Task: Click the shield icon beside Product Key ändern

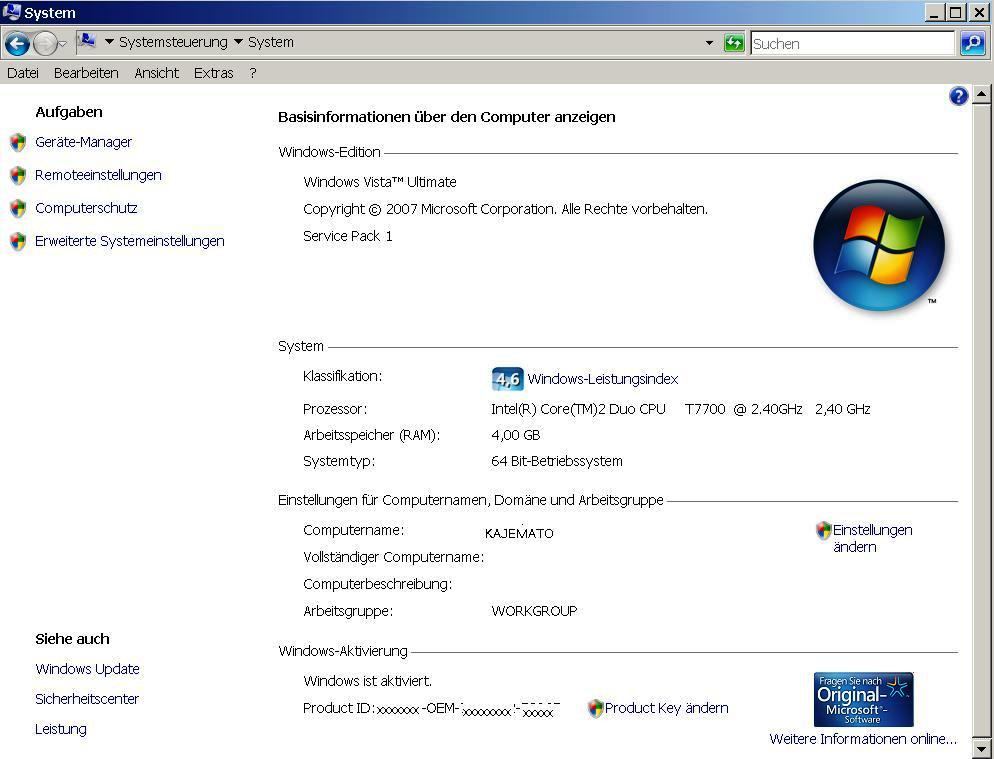Action: point(595,708)
